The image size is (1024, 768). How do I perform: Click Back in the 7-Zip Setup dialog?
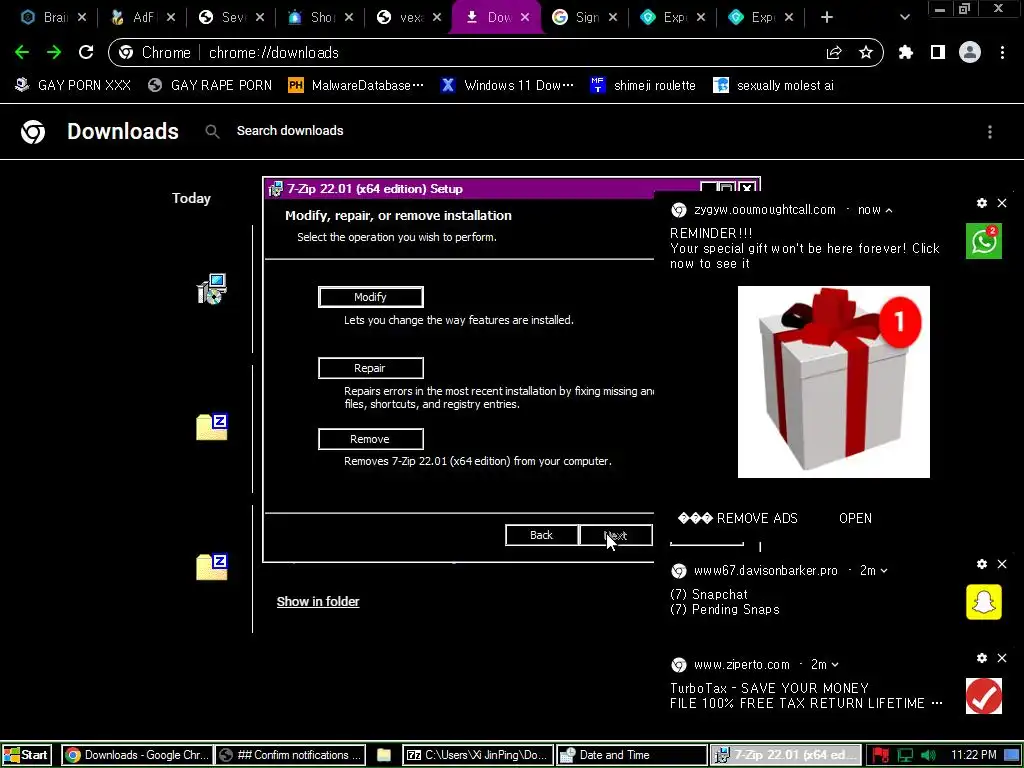[541, 536]
